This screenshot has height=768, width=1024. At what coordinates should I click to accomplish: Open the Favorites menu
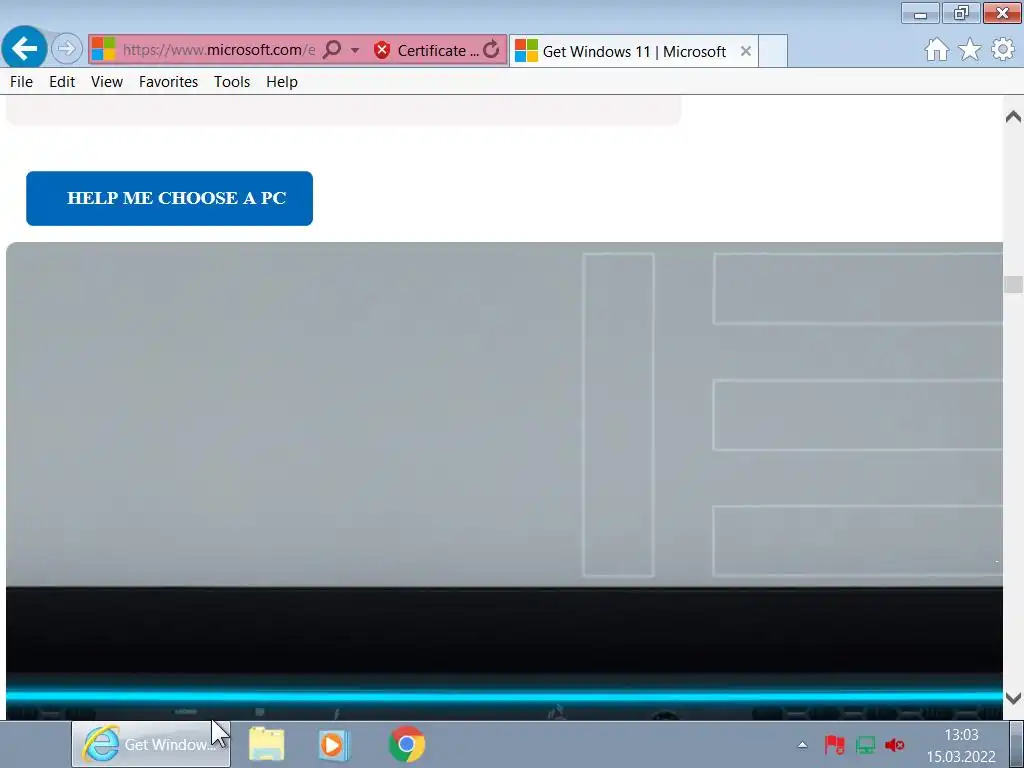point(168,82)
